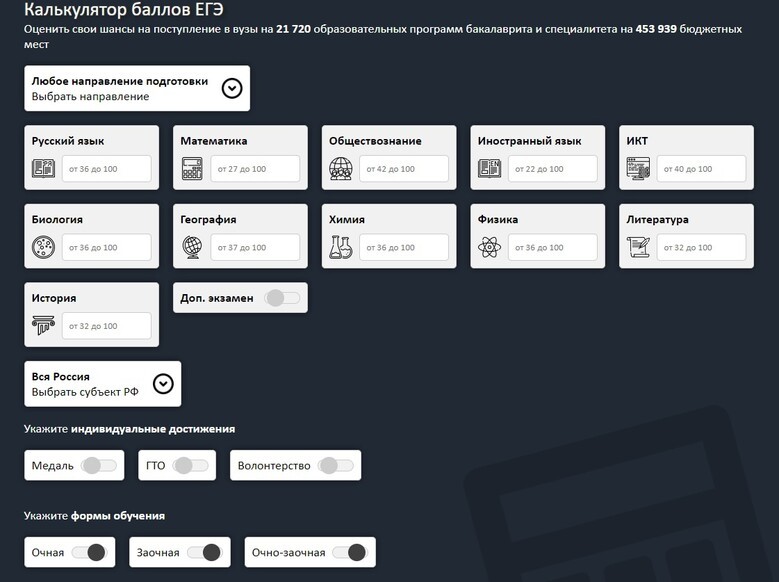Image resolution: width=779 pixels, height=582 pixels.
Task: Click the Иностранный язык card title
Action: click(530, 141)
